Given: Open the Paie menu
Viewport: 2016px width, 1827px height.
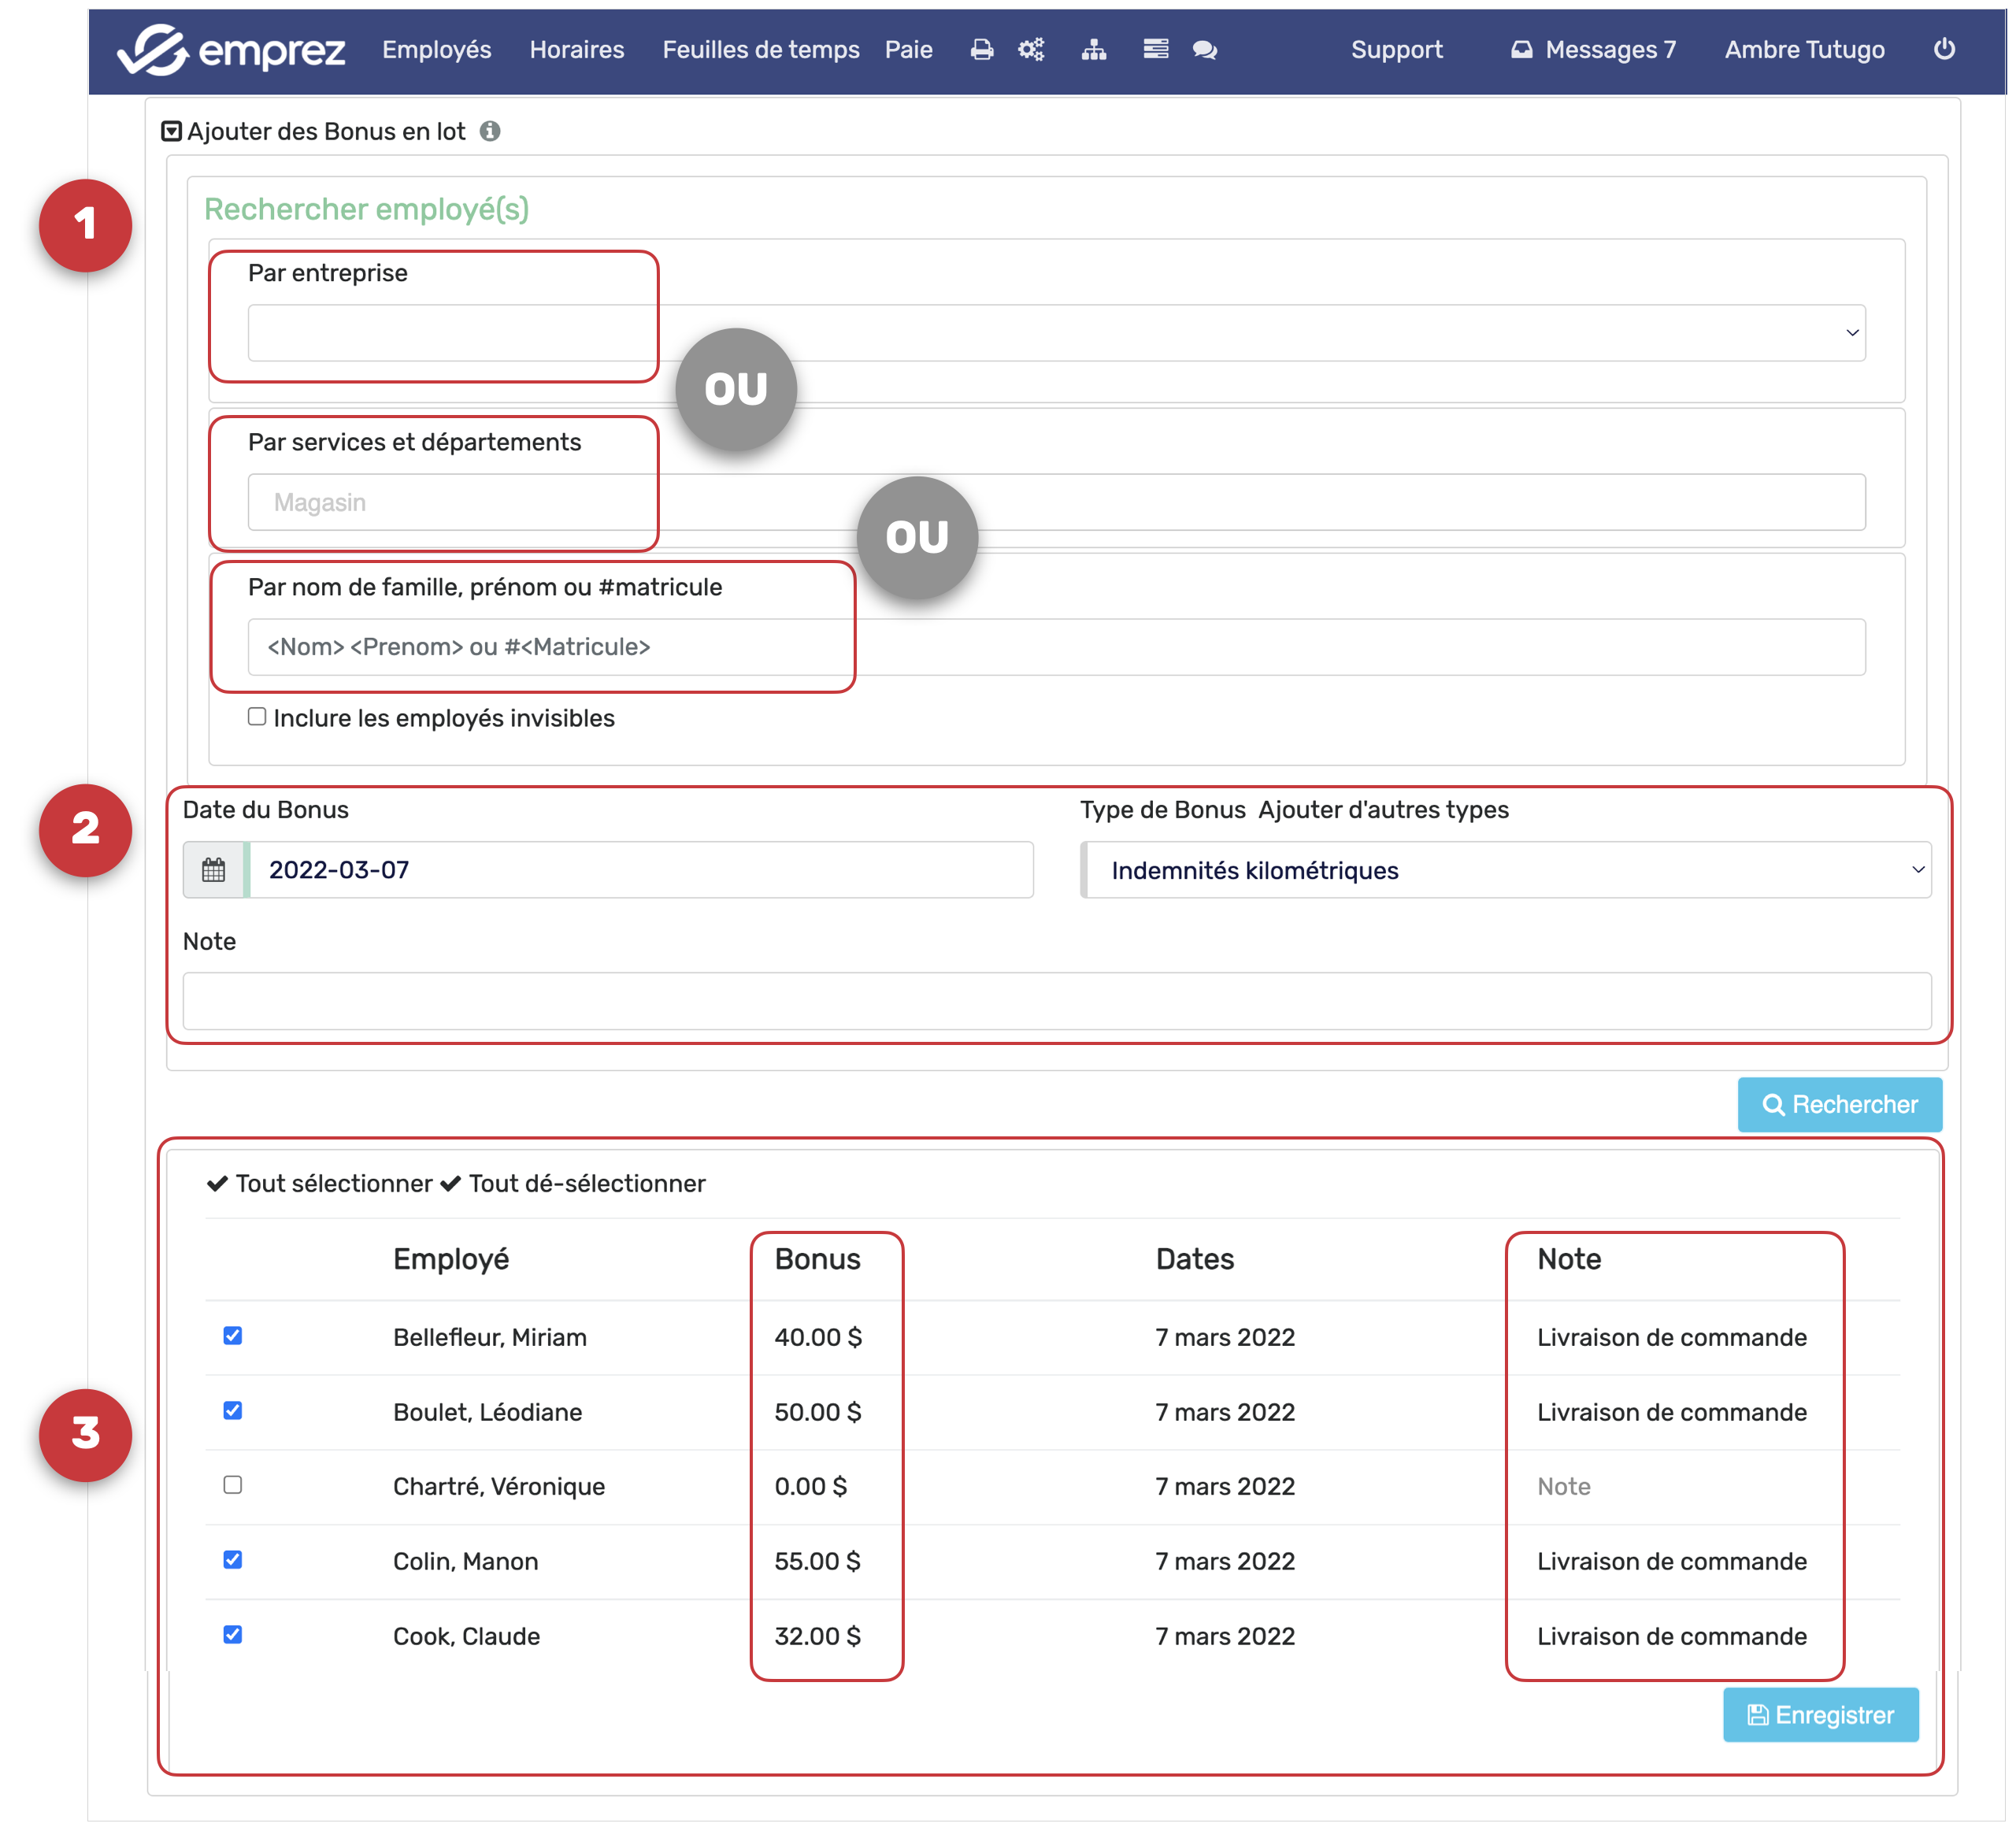Looking at the screenshot, I should coord(908,50).
